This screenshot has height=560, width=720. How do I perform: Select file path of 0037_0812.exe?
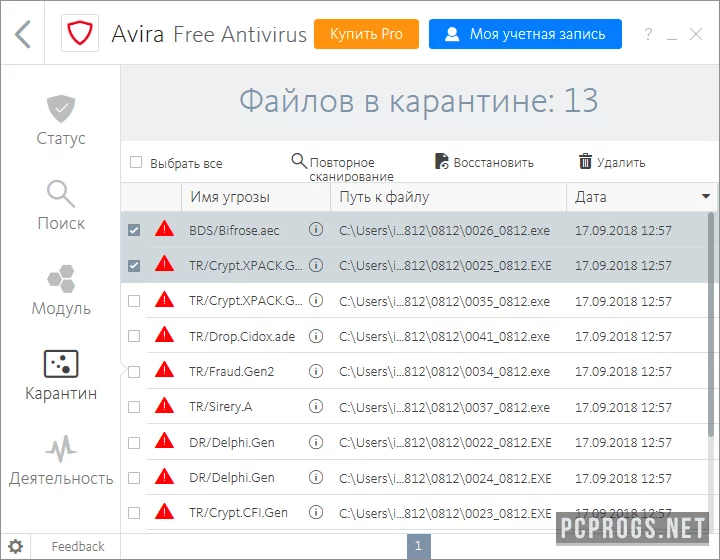(x=444, y=407)
